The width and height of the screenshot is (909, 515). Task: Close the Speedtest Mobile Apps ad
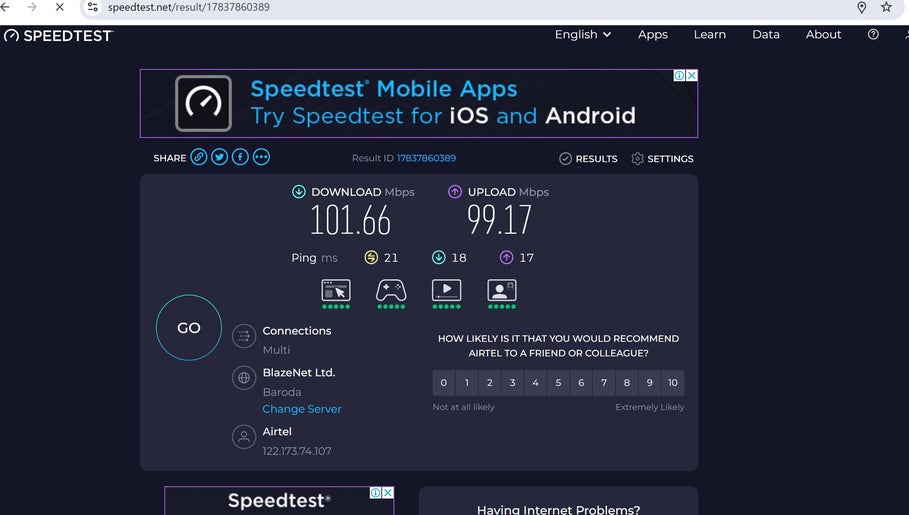coord(692,75)
